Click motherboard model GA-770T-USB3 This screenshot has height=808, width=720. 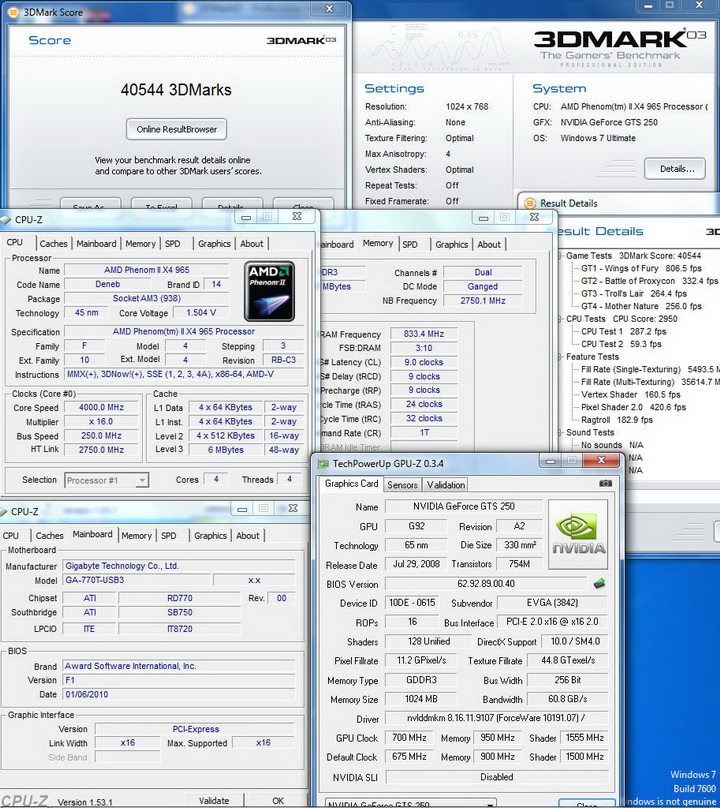click(137, 580)
